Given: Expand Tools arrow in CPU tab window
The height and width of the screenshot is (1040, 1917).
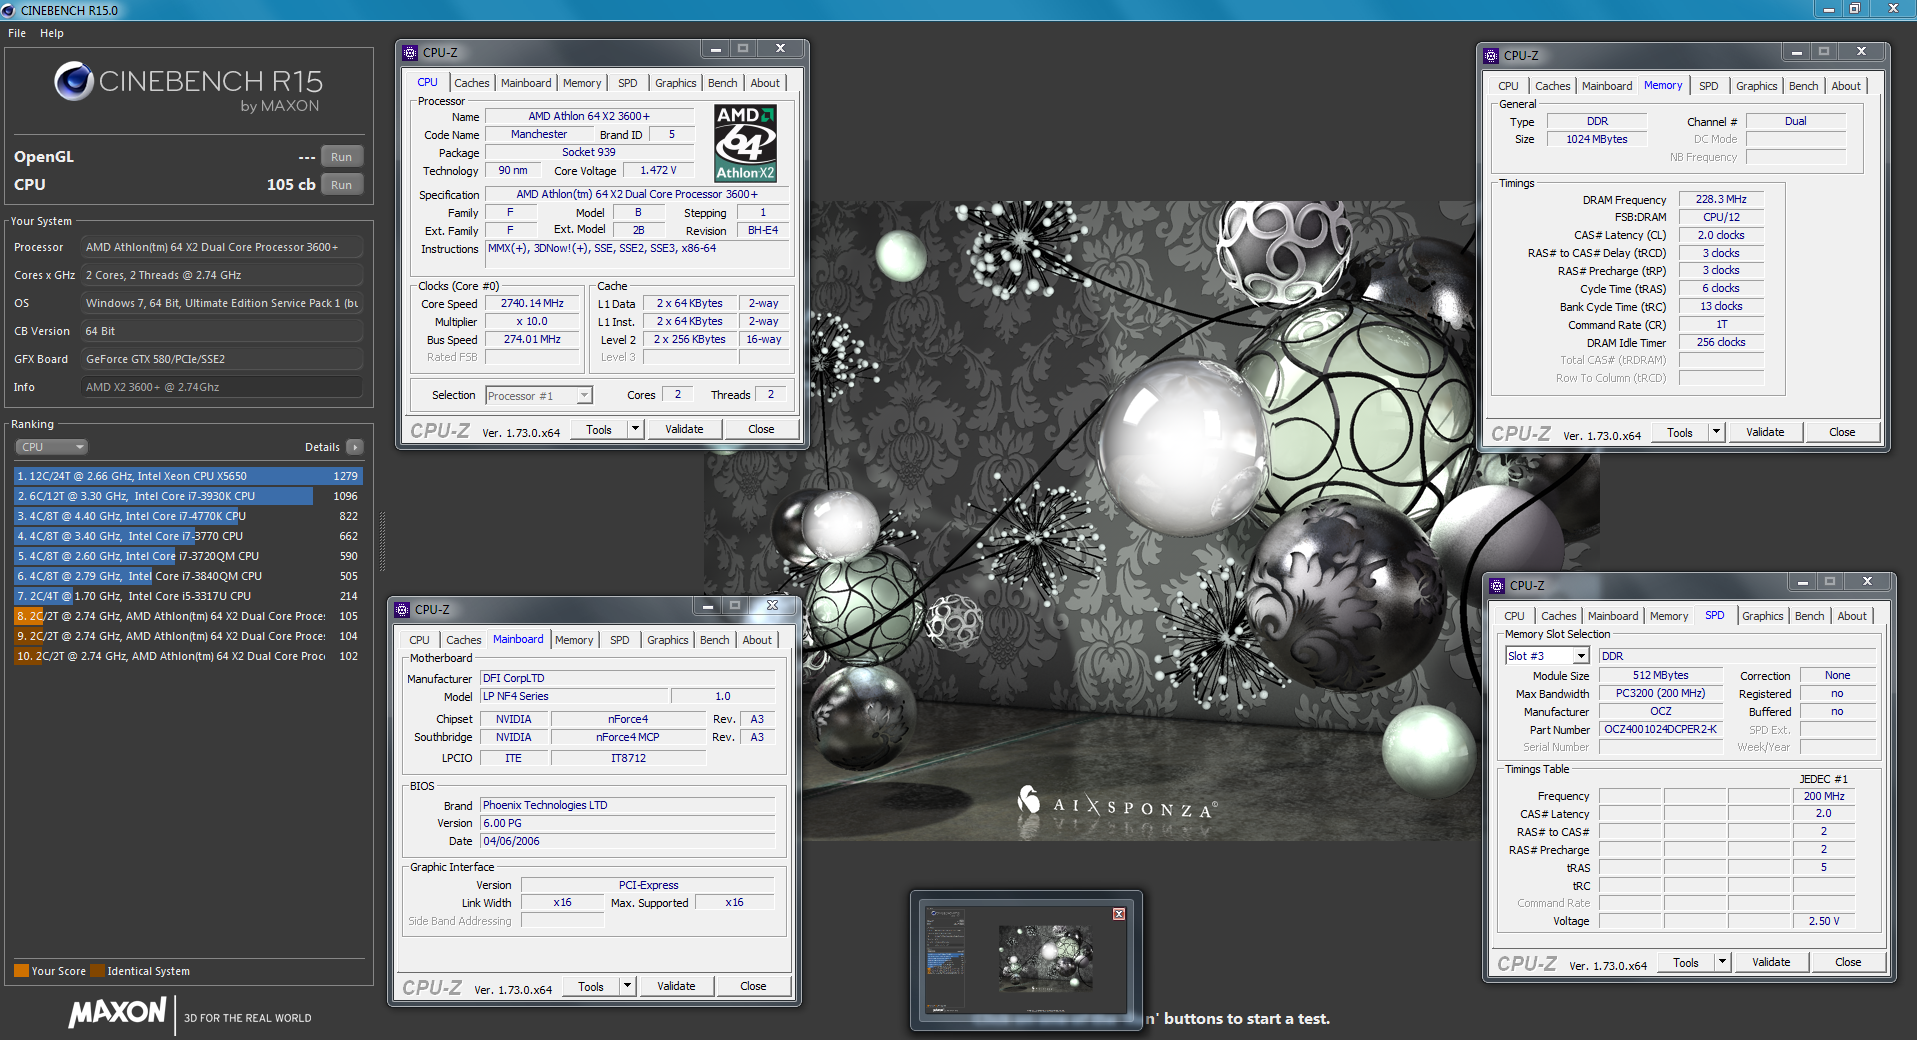Looking at the screenshot, I should (x=634, y=429).
